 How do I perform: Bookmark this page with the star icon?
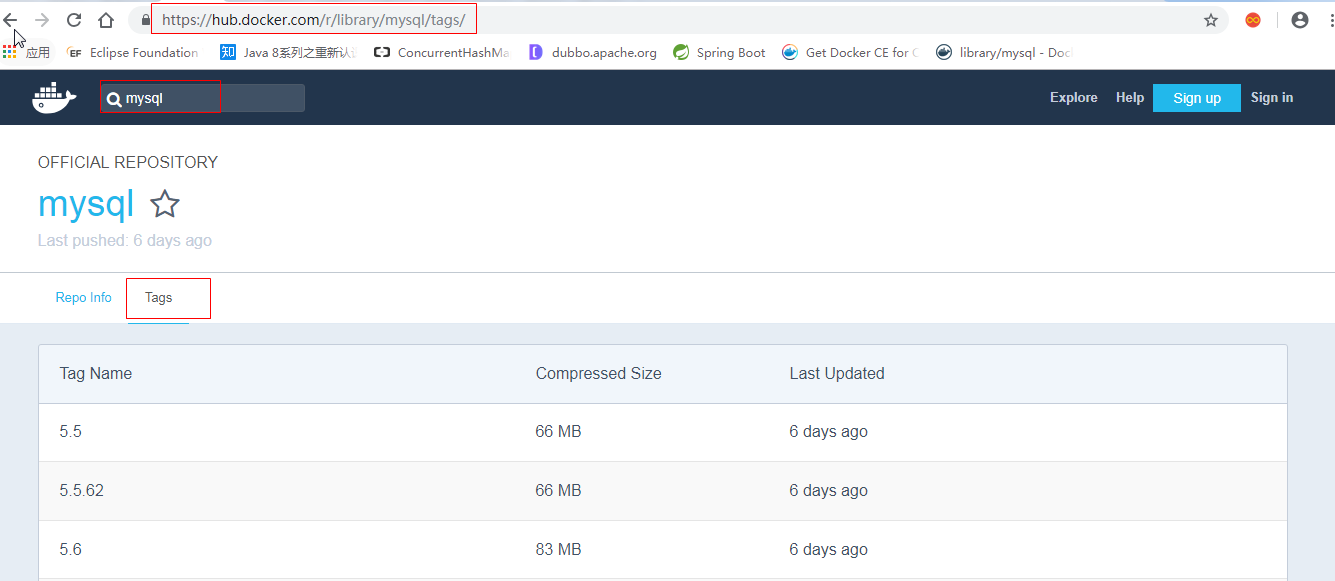(x=1211, y=20)
